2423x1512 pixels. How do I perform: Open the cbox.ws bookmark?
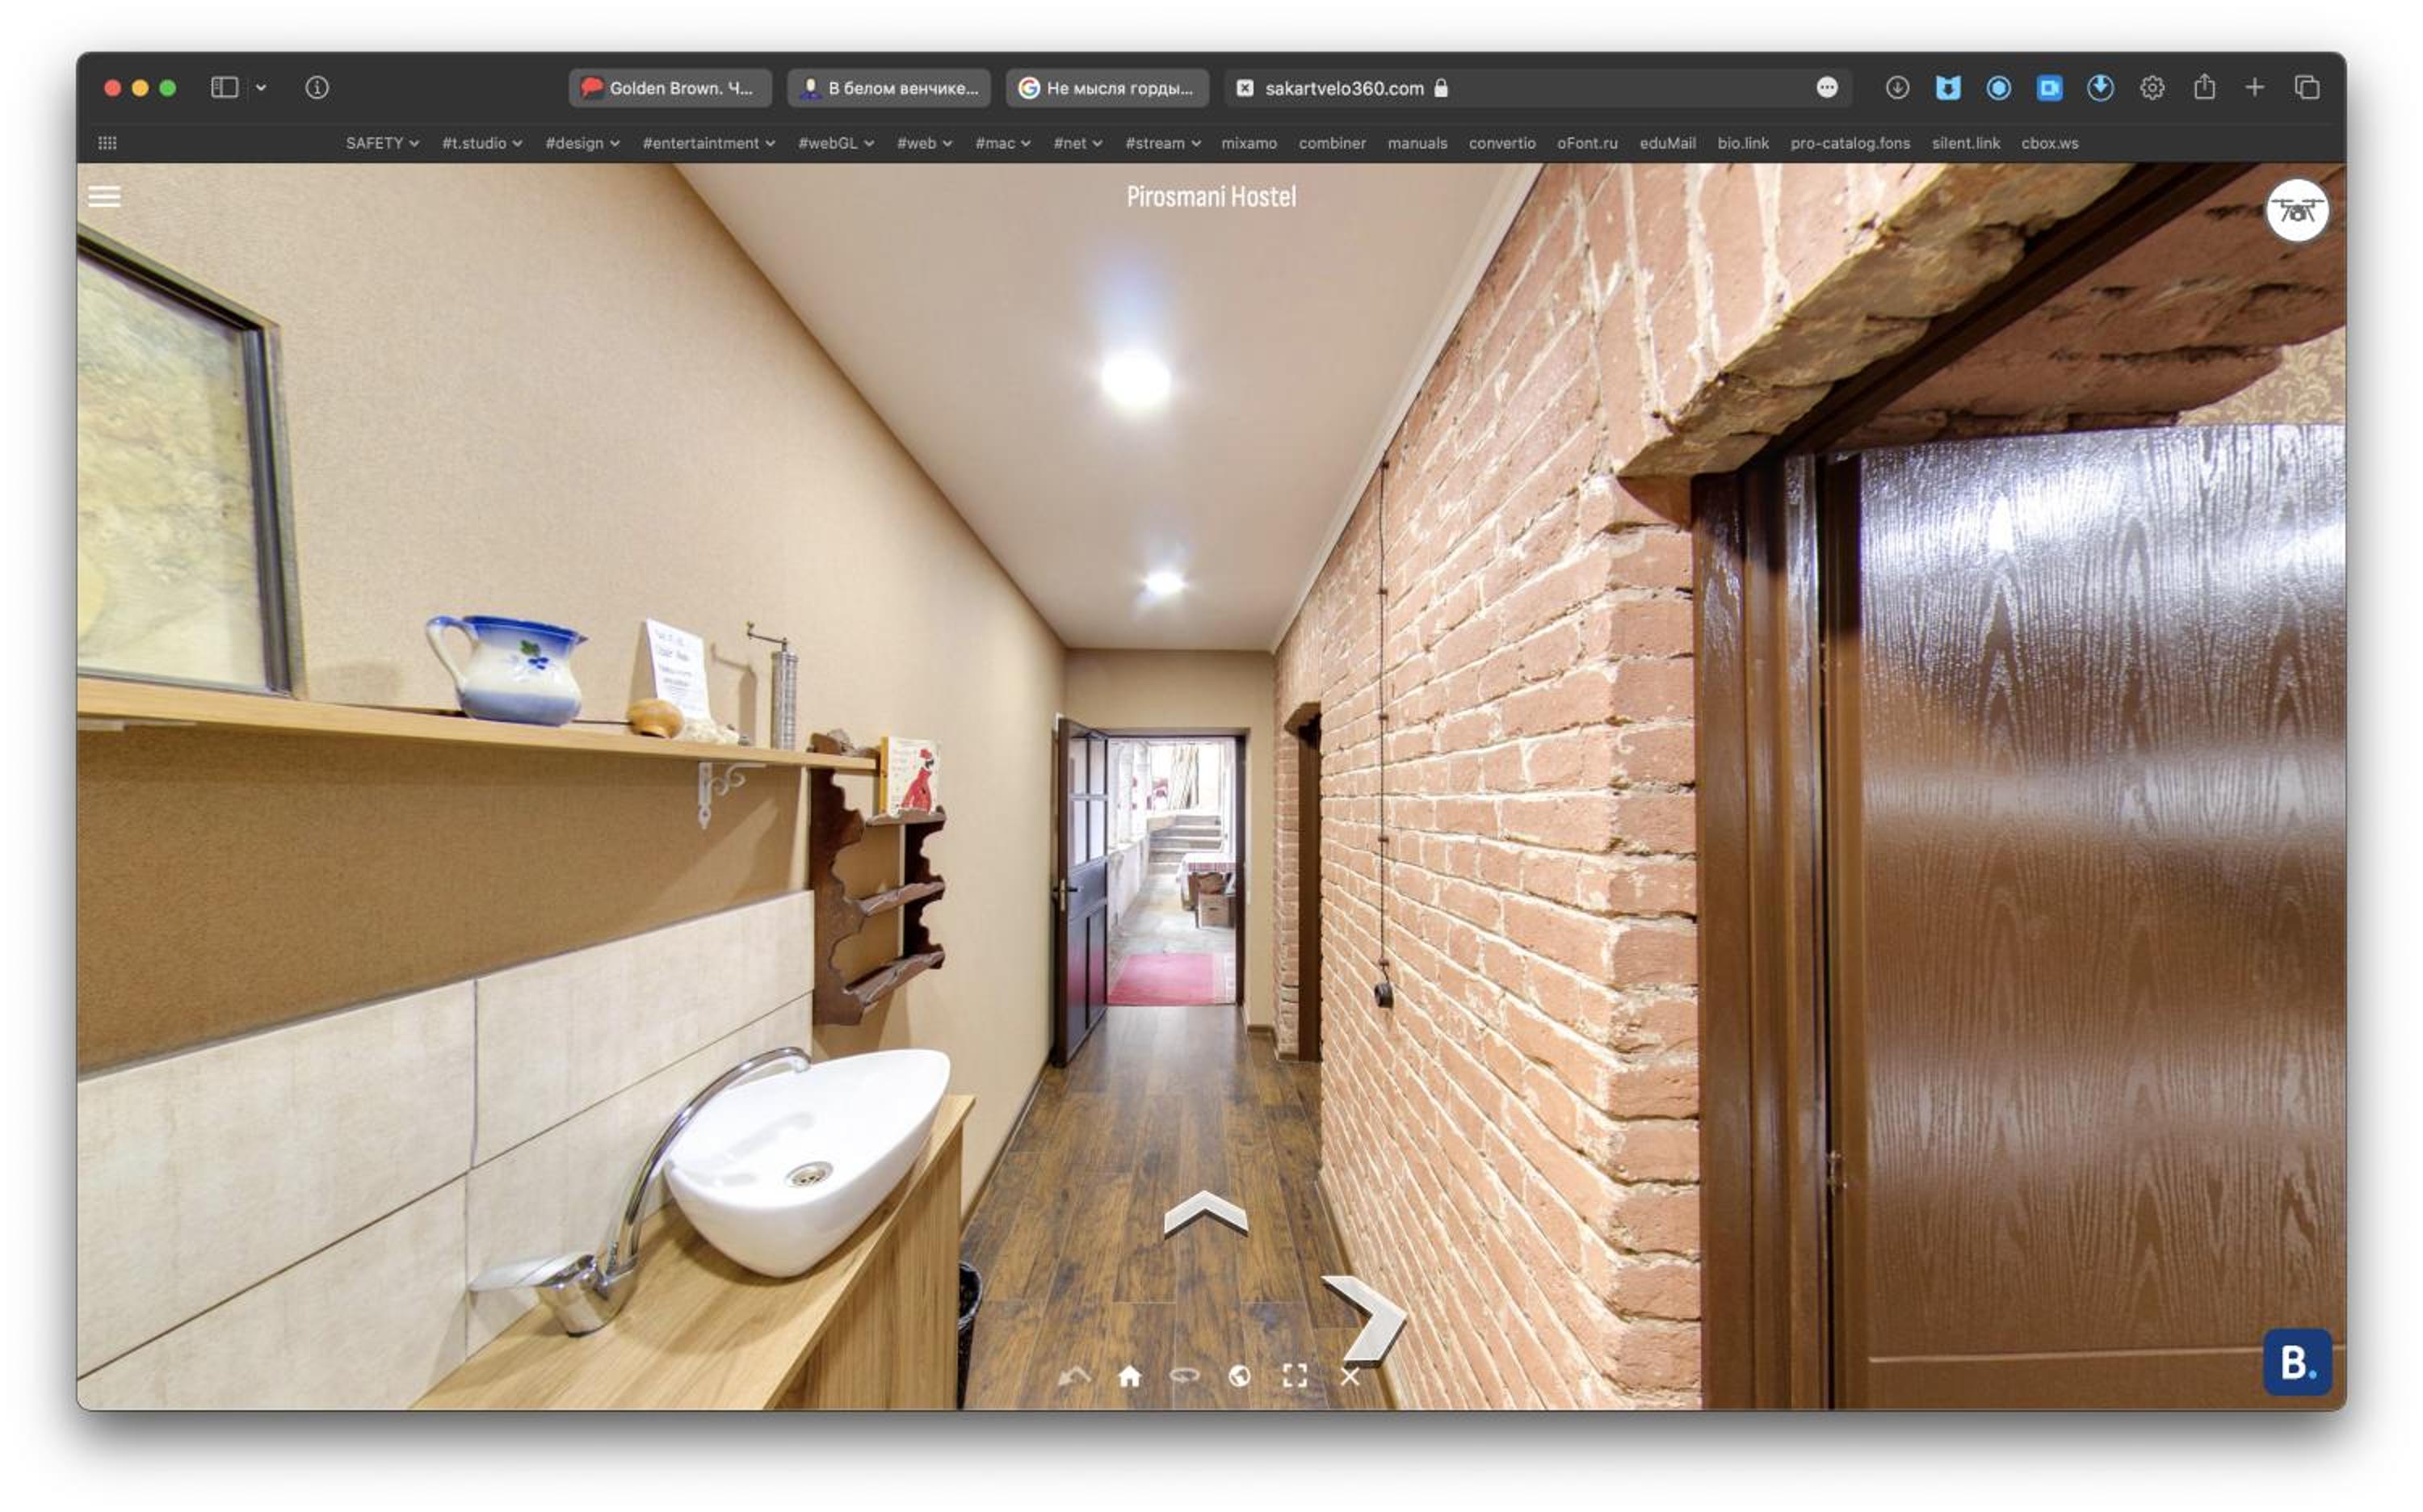click(2049, 143)
